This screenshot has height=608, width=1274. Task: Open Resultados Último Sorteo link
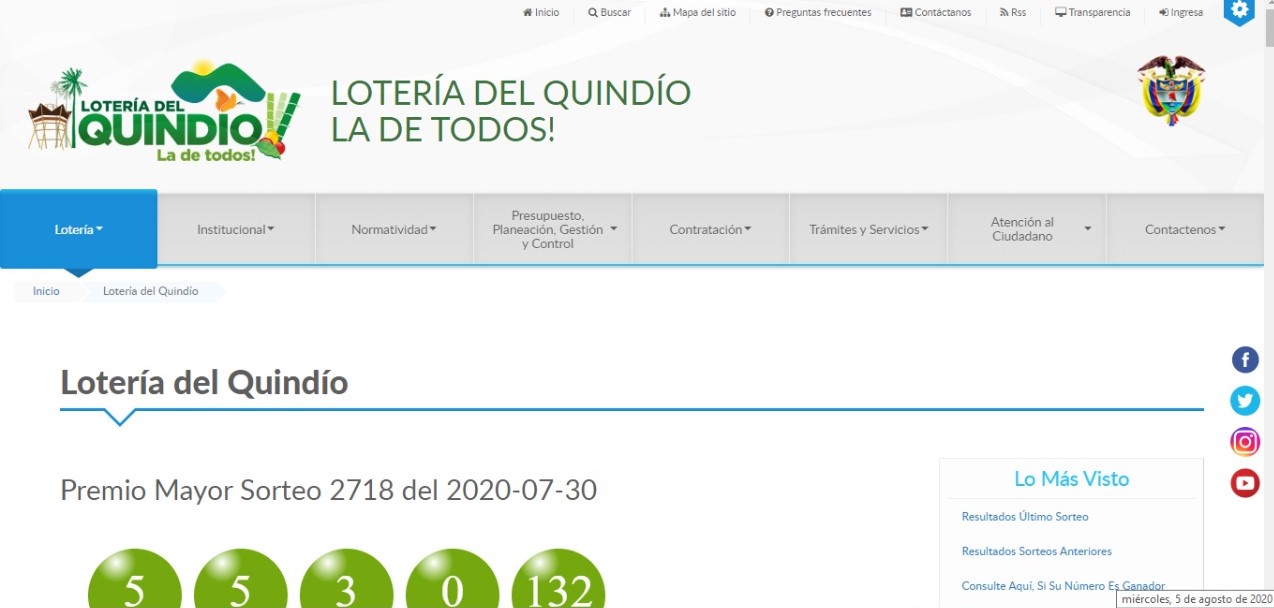tap(1025, 517)
